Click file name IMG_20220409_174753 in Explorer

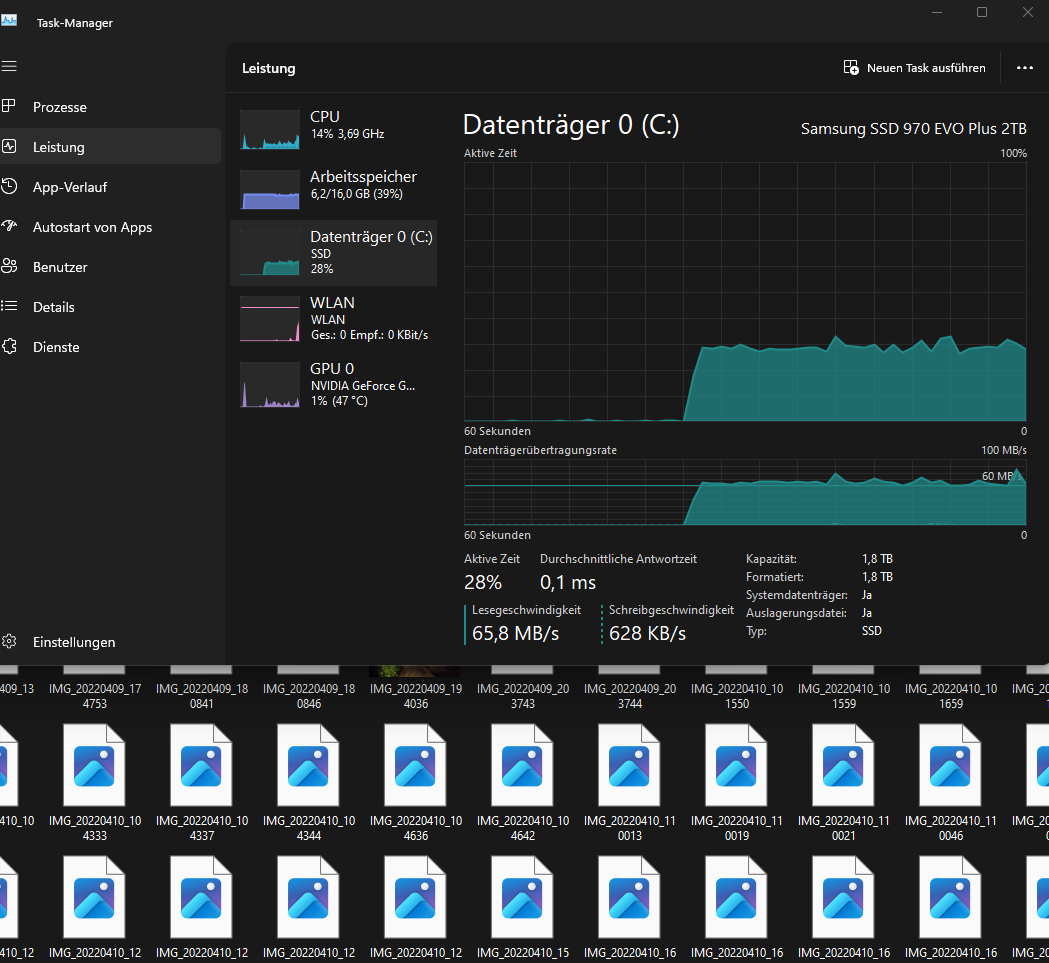pyautogui.click(x=95, y=696)
